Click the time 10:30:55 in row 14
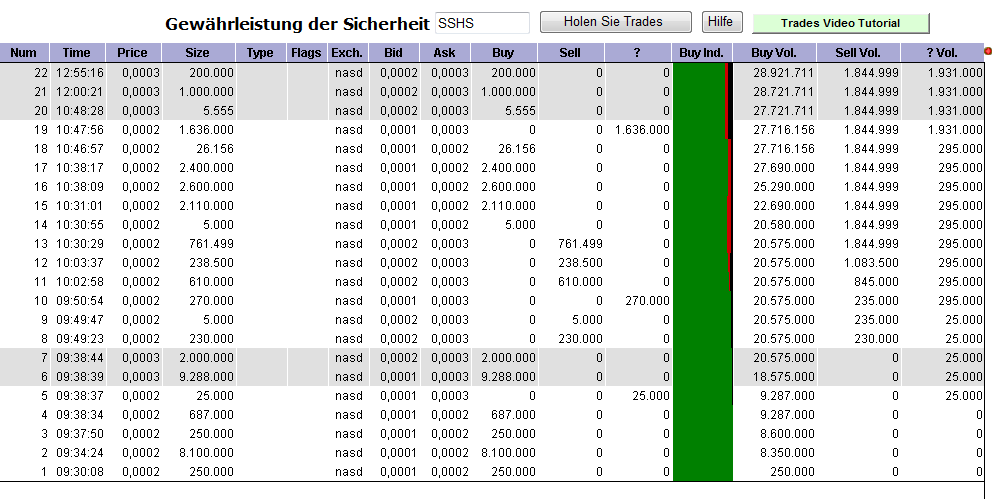Image resolution: width=993 pixels, height=499 pixels. coord(80,225)
